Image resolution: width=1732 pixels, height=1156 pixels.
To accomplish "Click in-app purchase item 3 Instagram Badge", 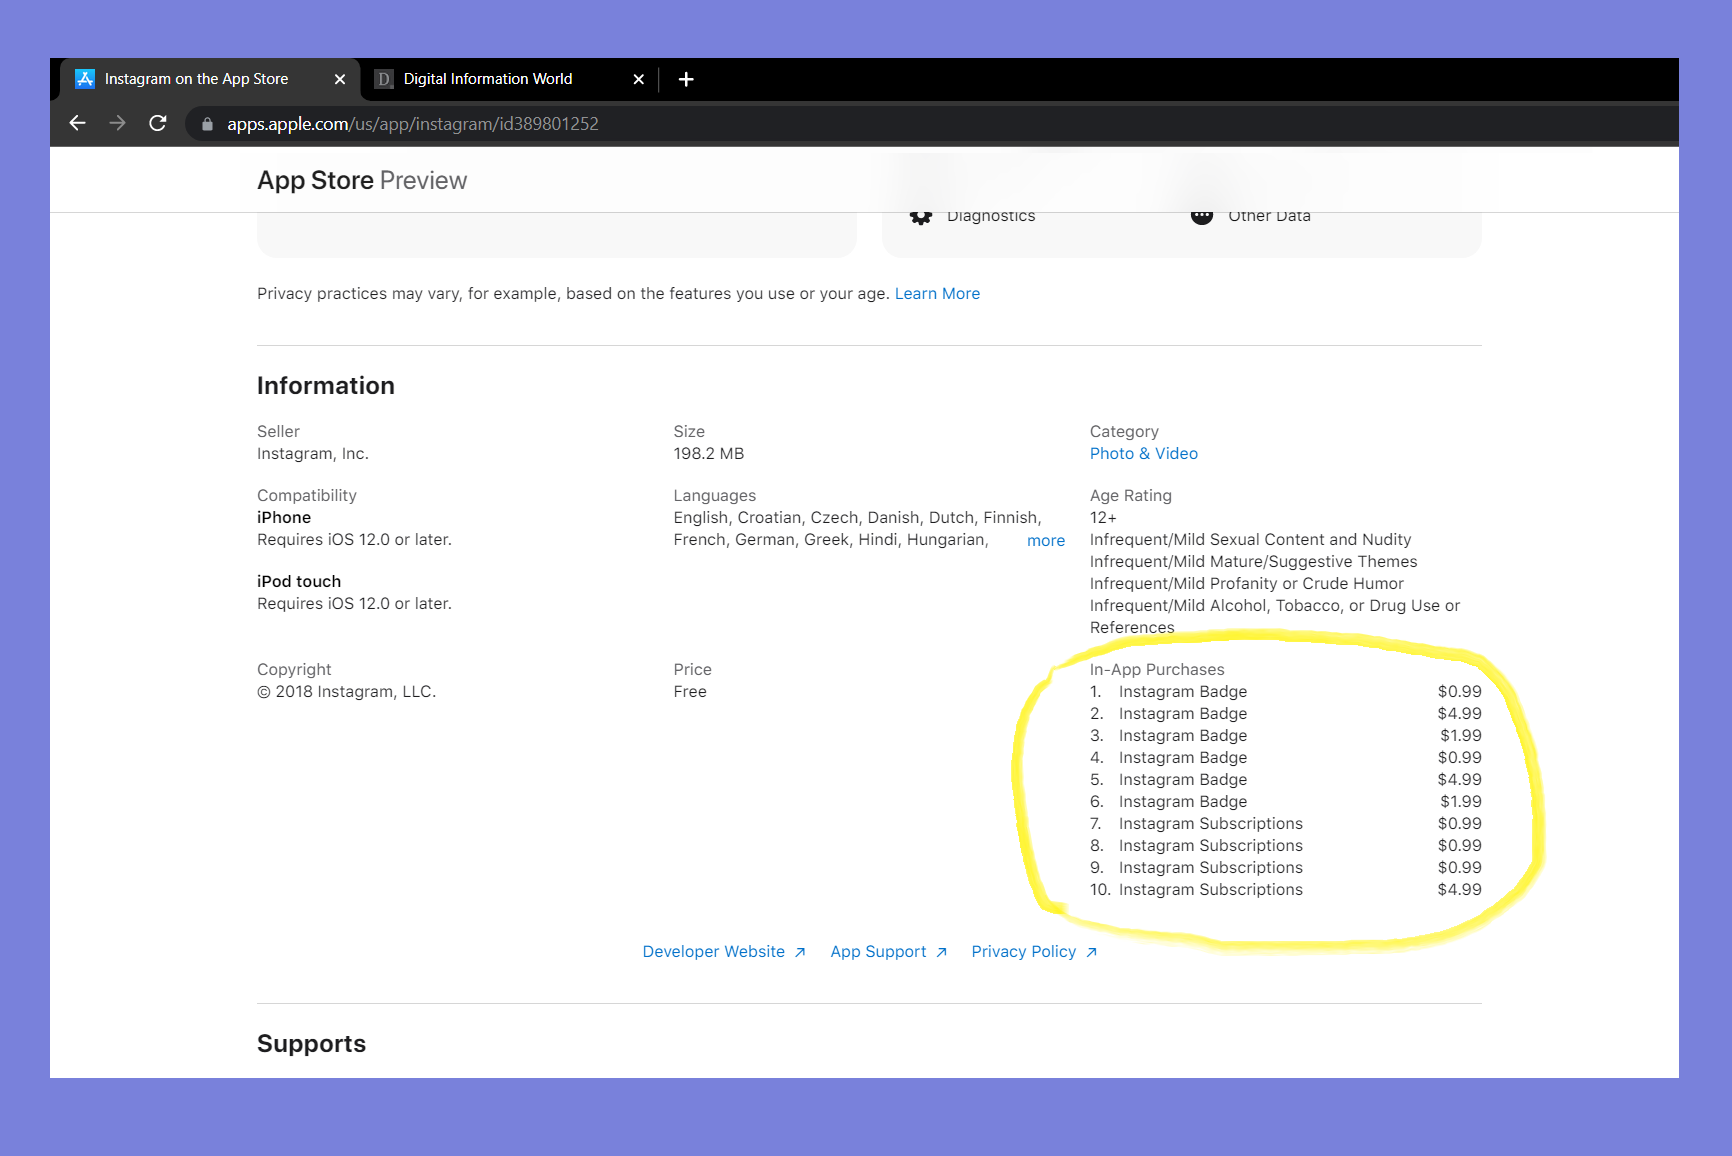I will tap(1183, 736).
